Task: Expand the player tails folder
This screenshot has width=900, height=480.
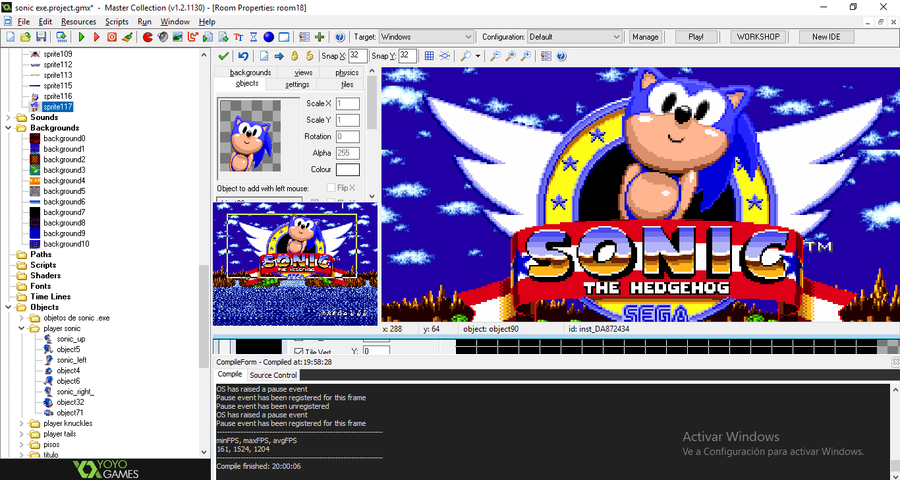Action: (x=21, y=434)
